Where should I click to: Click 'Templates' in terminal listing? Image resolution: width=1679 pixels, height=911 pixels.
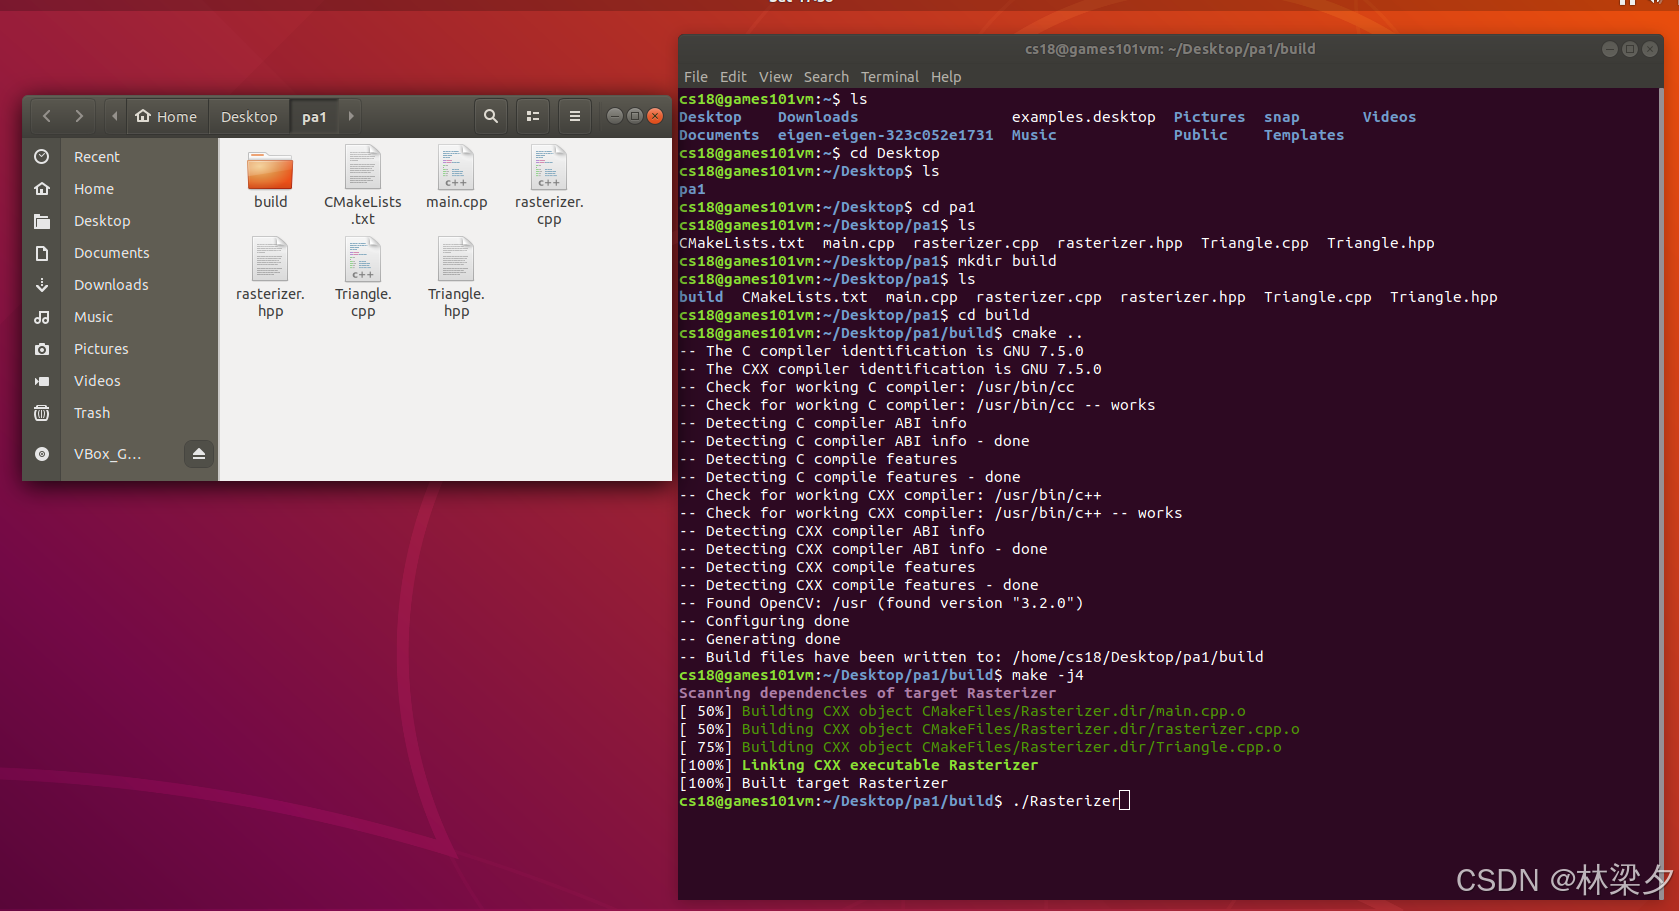coord(1304,135)
